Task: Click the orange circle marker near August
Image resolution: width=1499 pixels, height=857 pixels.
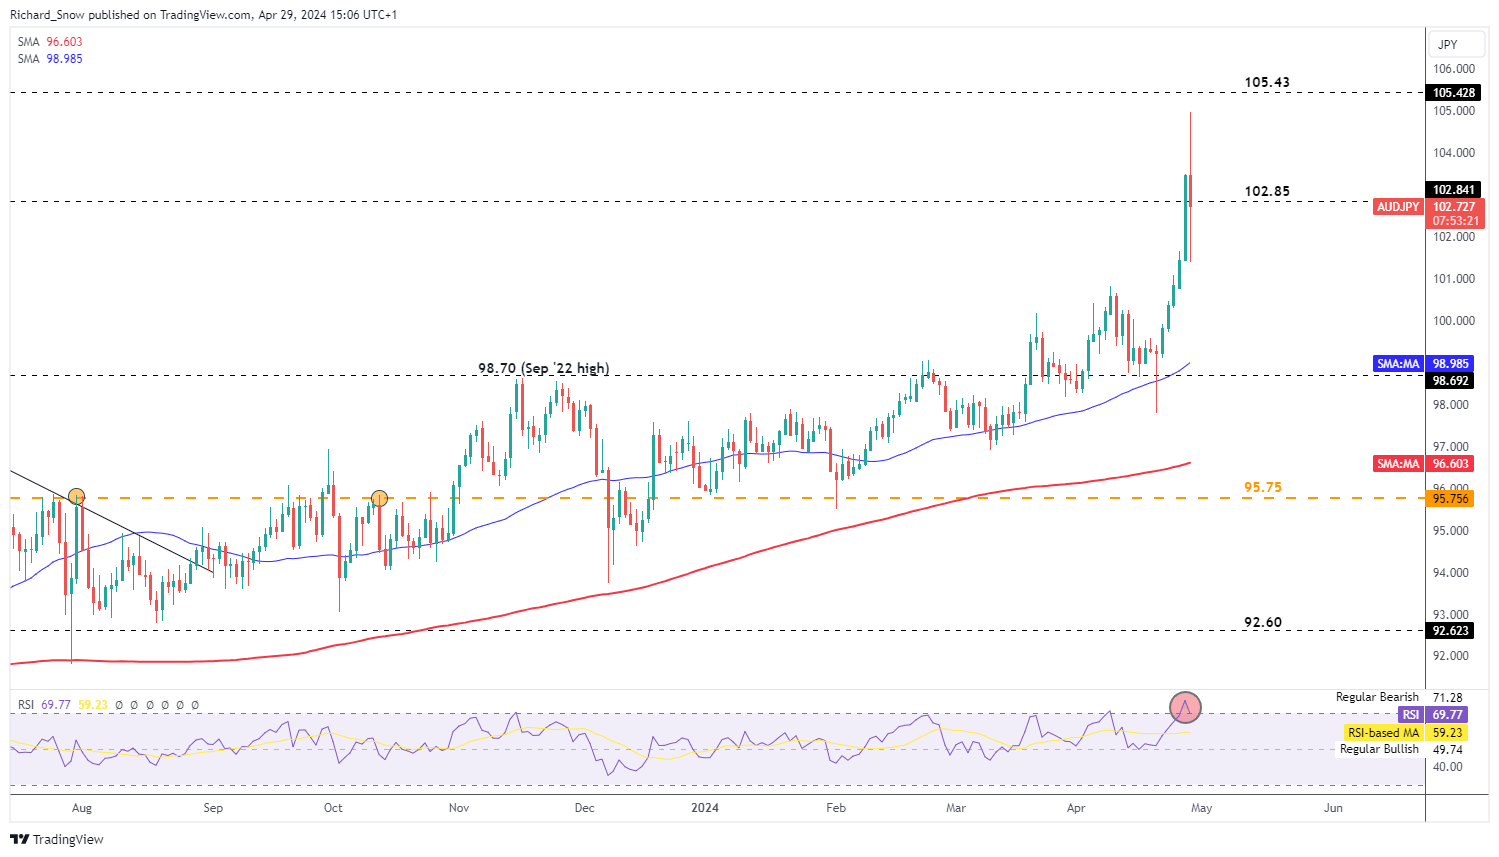Action: (76, 496)
